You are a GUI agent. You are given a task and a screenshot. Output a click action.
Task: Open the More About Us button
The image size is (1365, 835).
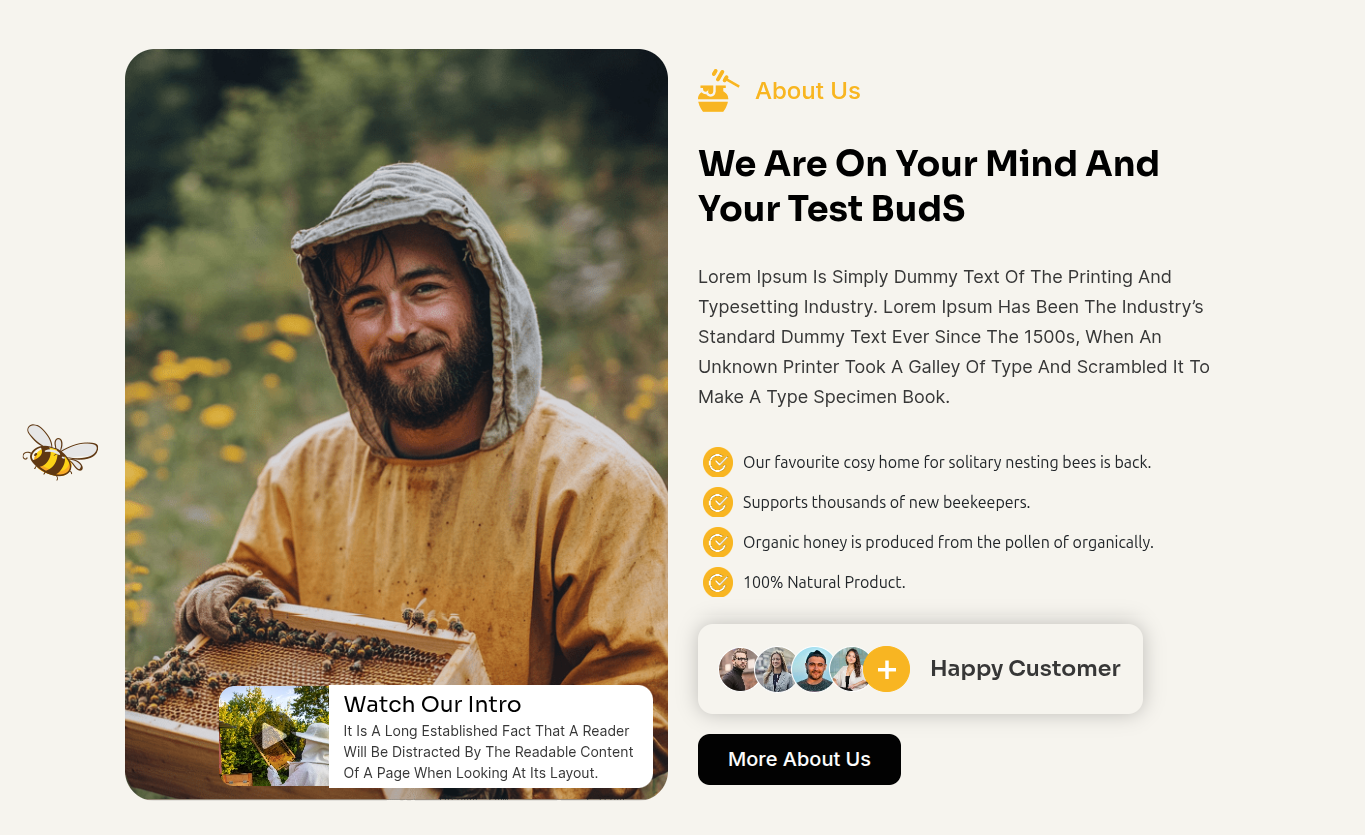(799, 759)
